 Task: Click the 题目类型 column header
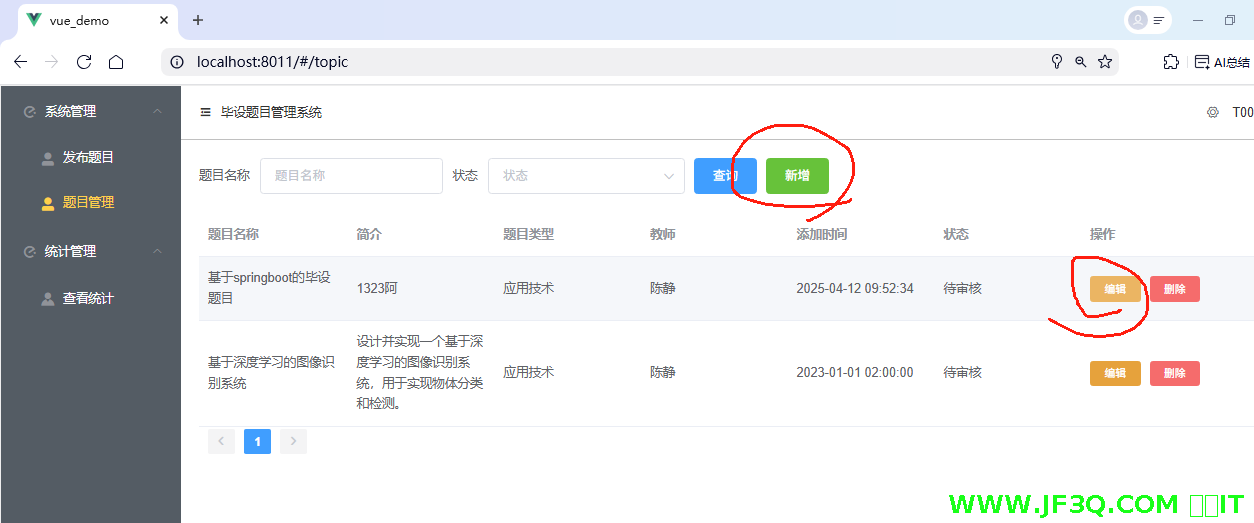click(x=528, y=234)
